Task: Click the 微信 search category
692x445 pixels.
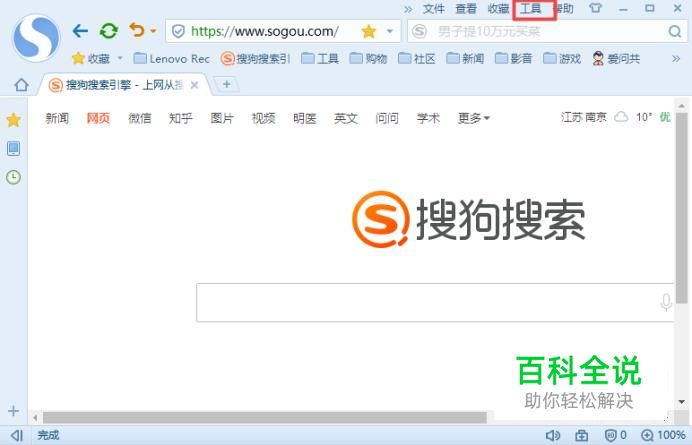Action: (x=140, y=118)
